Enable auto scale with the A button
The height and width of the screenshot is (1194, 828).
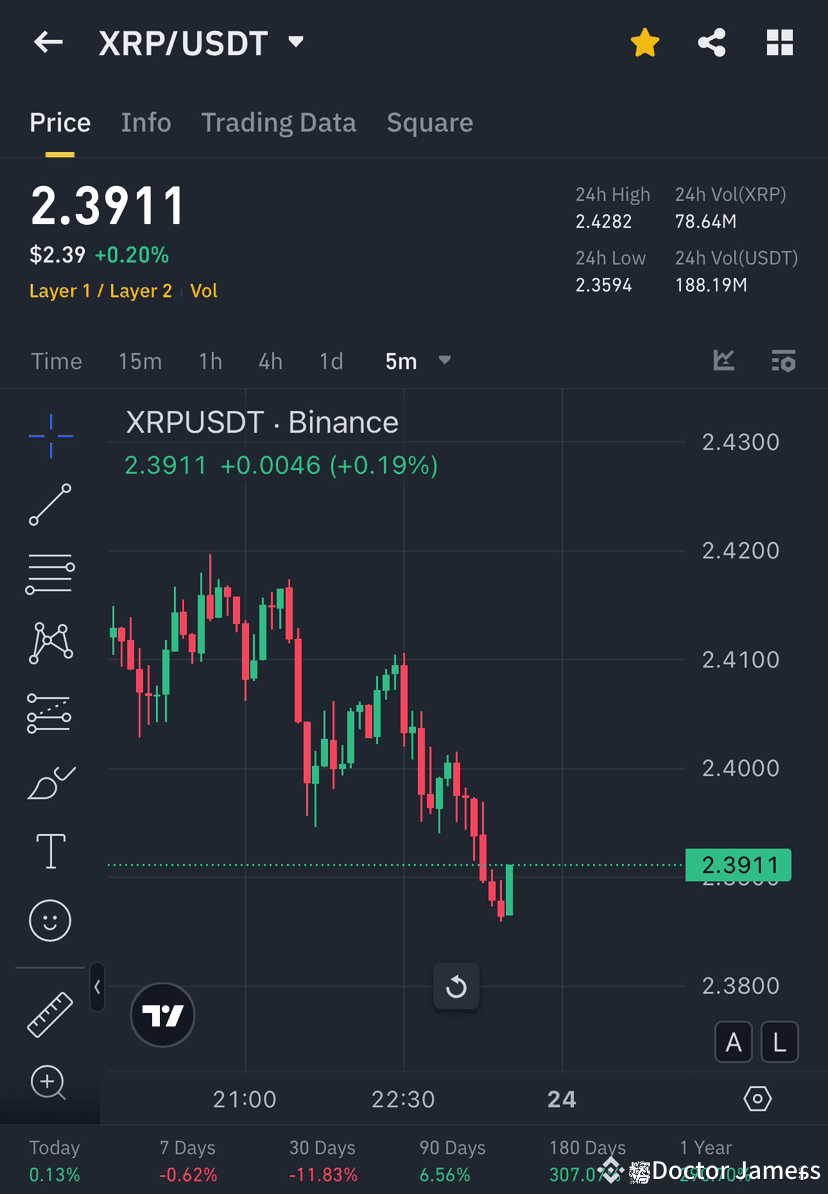coord(733,1042)
